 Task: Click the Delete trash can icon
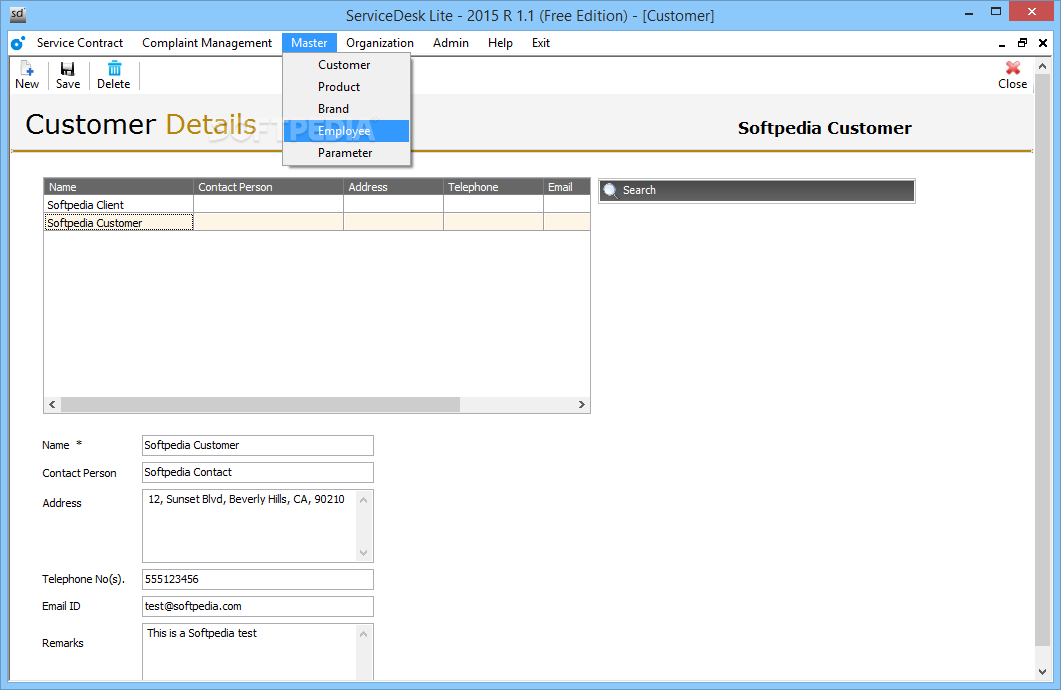point(114,68)
